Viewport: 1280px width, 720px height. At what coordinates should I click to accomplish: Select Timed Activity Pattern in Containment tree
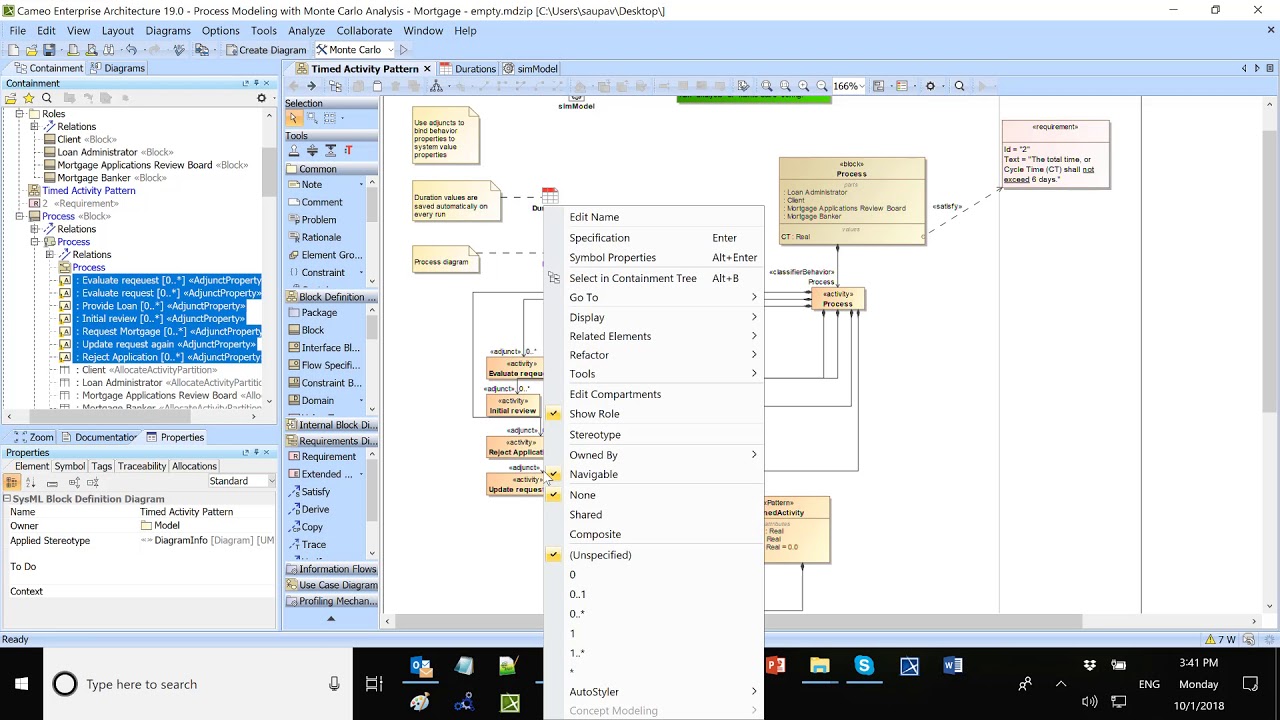88,191
